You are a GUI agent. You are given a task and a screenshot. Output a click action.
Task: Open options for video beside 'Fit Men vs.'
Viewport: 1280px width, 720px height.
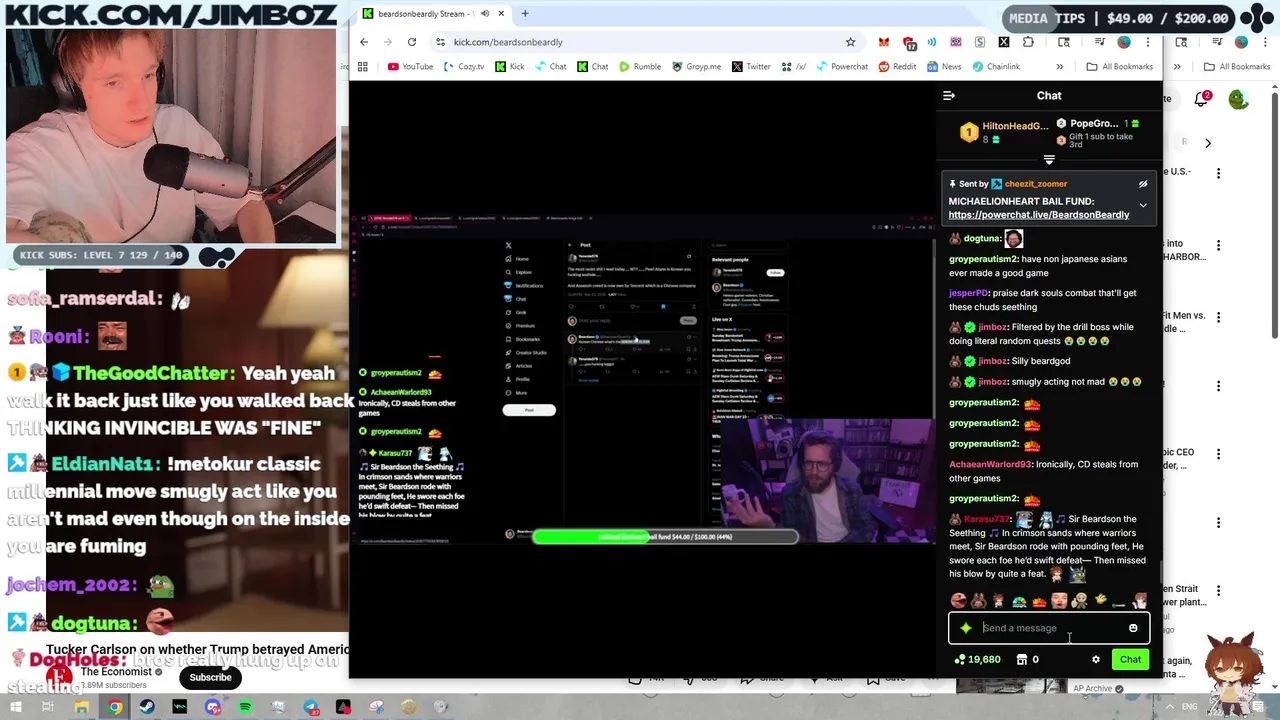point(1218,316)
